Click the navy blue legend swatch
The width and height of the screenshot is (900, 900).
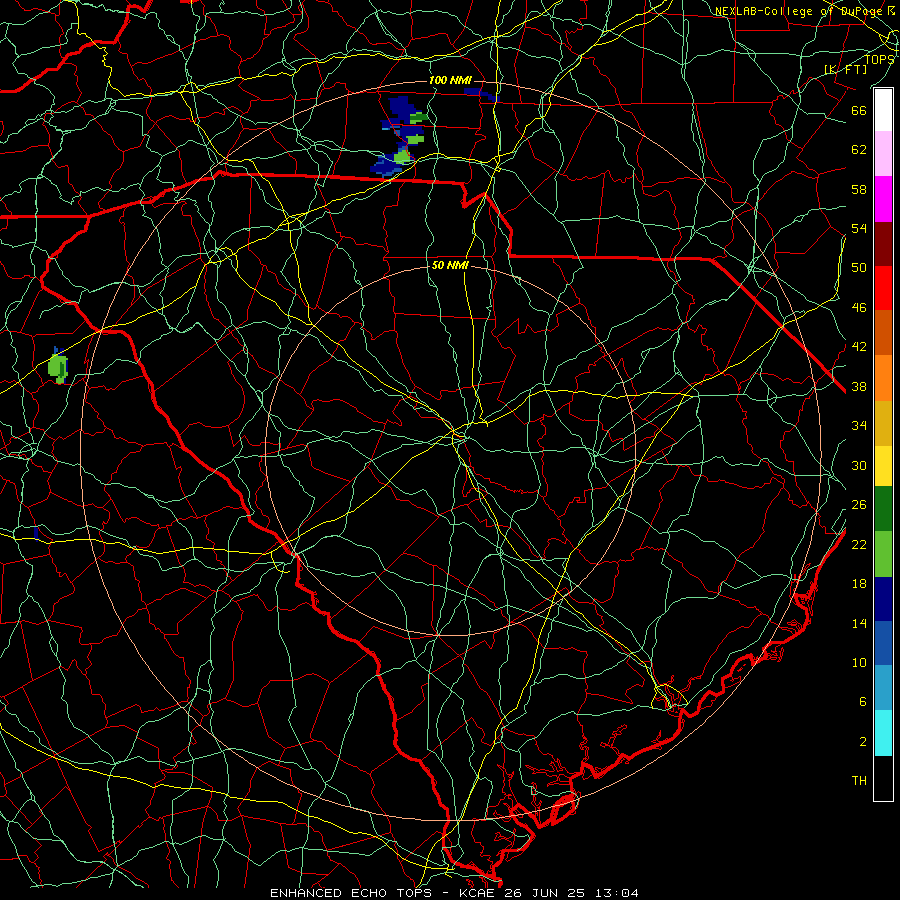[x=883, y=599]
